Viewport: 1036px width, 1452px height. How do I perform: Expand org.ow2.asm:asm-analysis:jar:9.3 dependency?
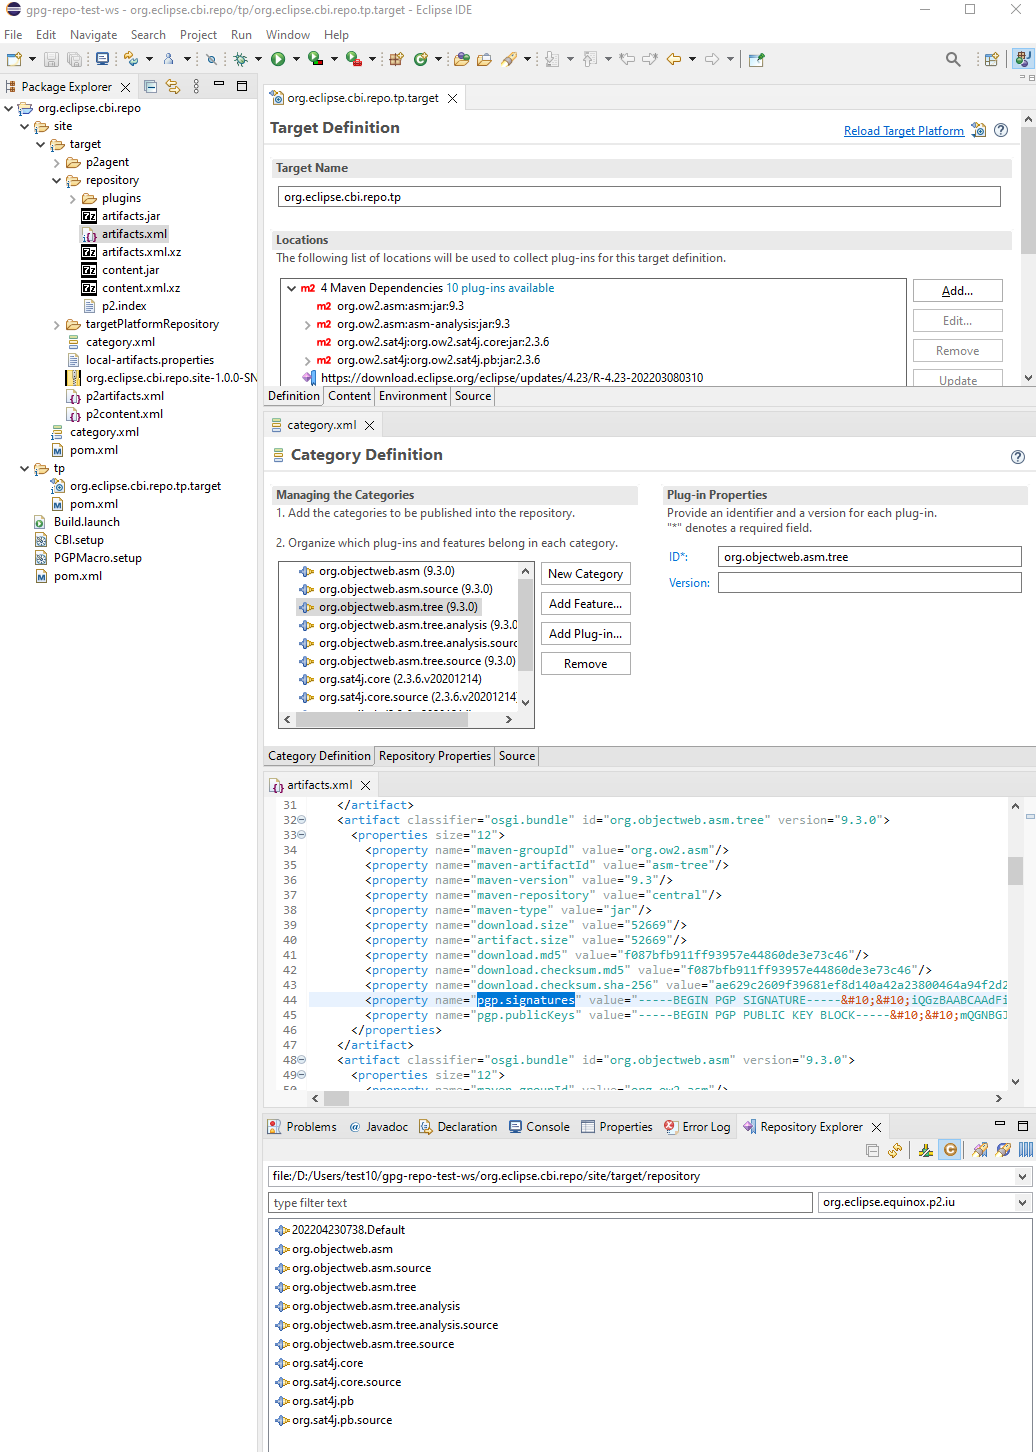click(x=308, y=324)
